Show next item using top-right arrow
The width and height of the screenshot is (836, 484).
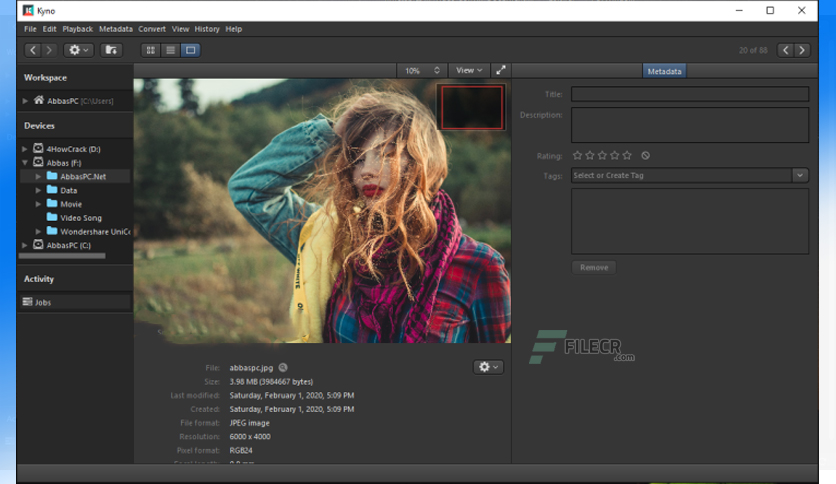pyautogui.click(x=802, y=50)
